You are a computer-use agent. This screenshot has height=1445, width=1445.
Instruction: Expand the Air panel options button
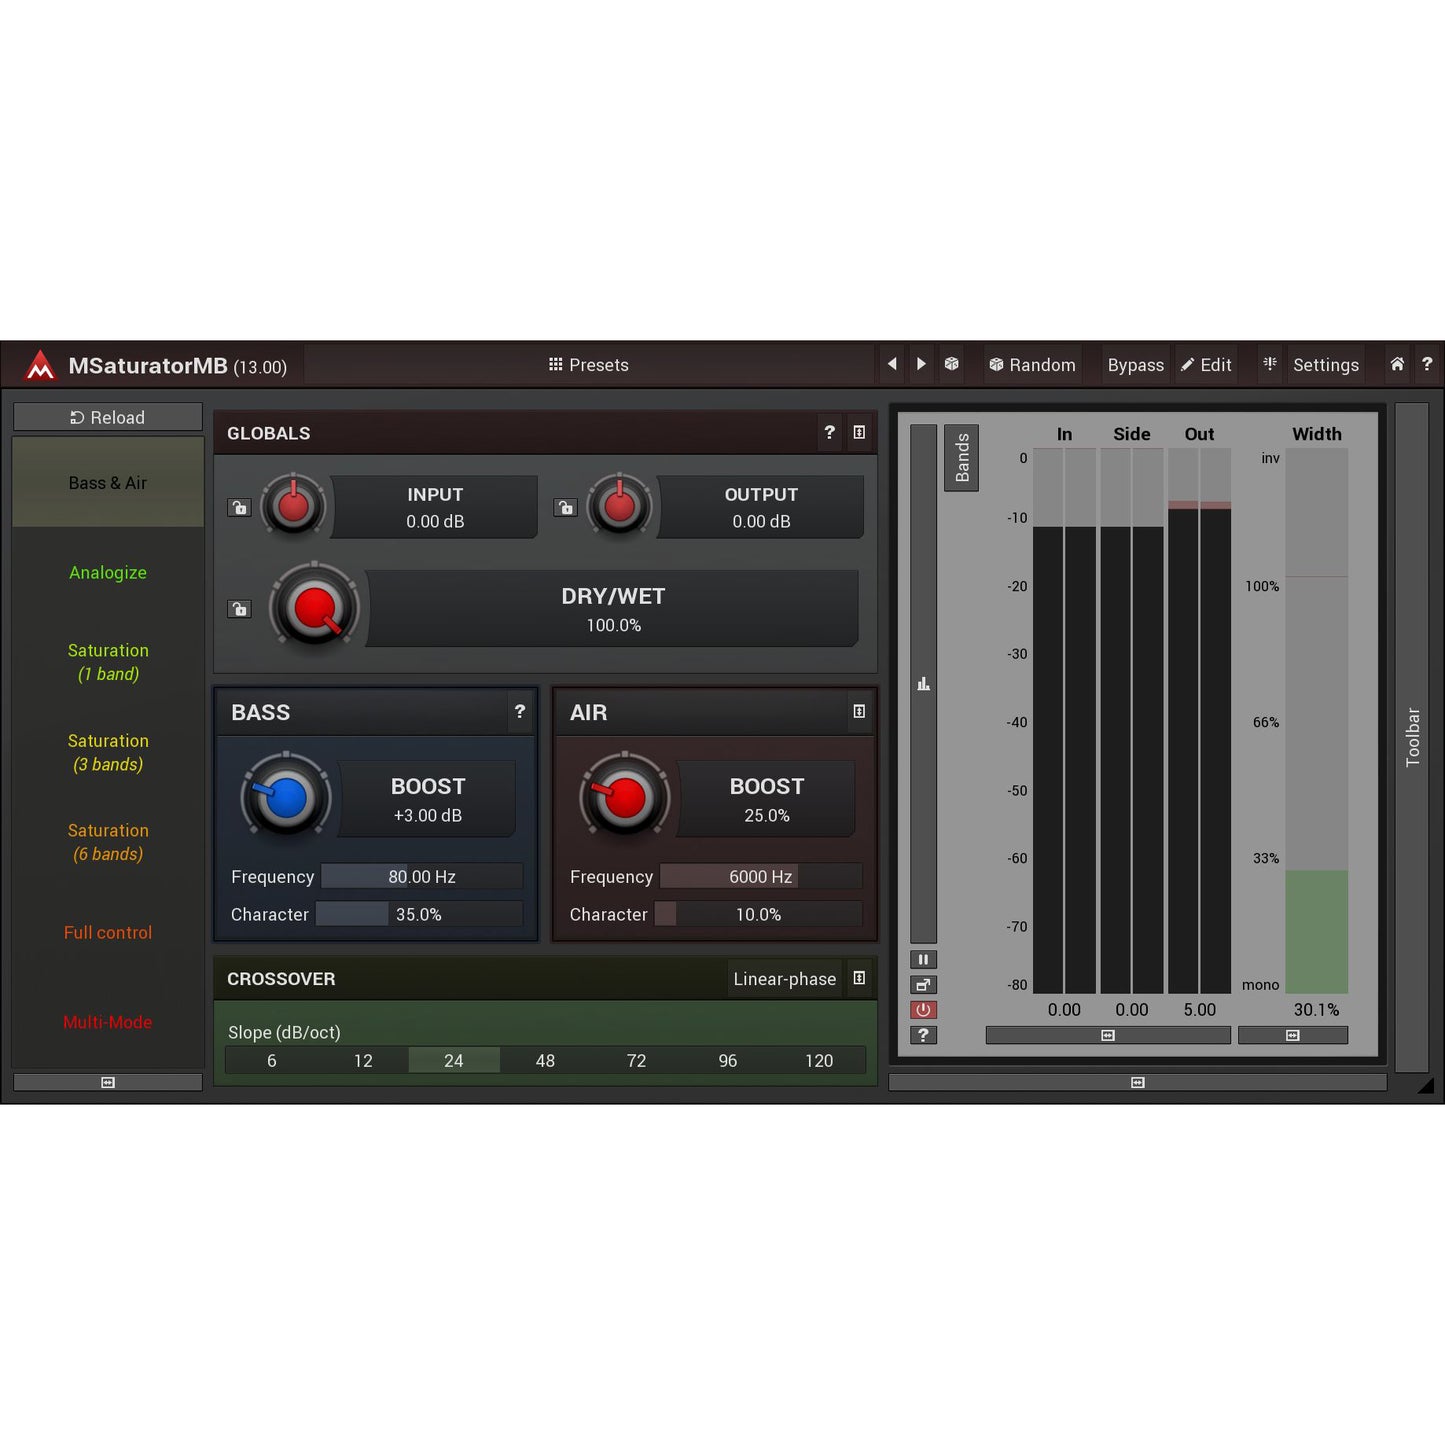(859, 712)
